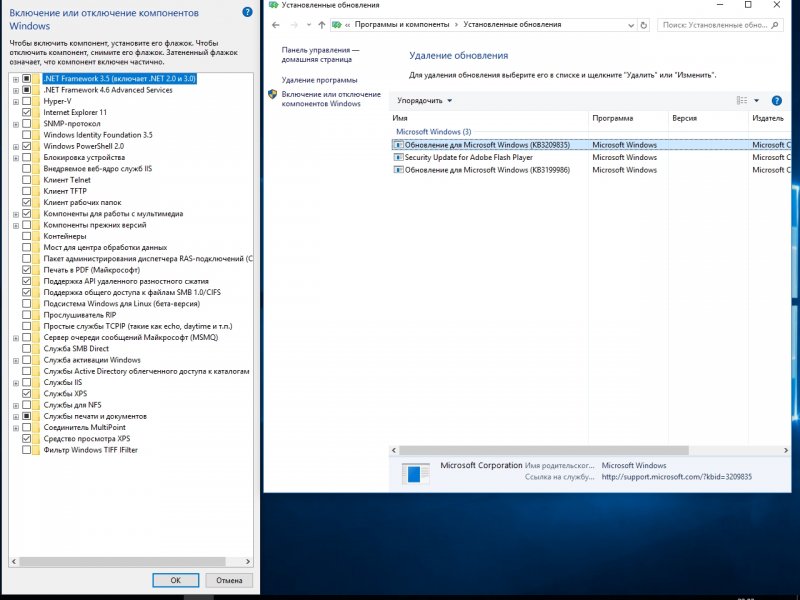This screenshot has height=600, width=800.
Task: Enable Клиент Telnet checkbox
Action: pos(27,180)
